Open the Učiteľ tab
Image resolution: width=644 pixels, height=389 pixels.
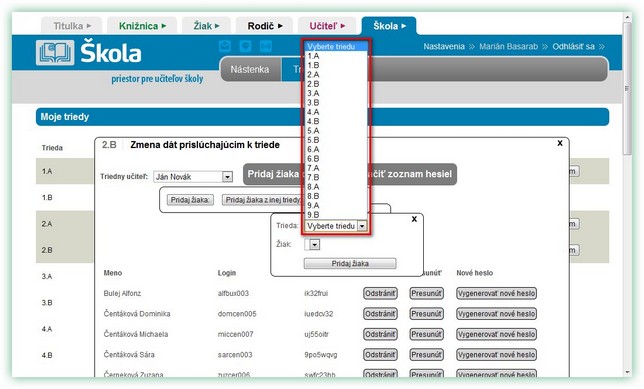pyautogui.click(x=327, y=26)
